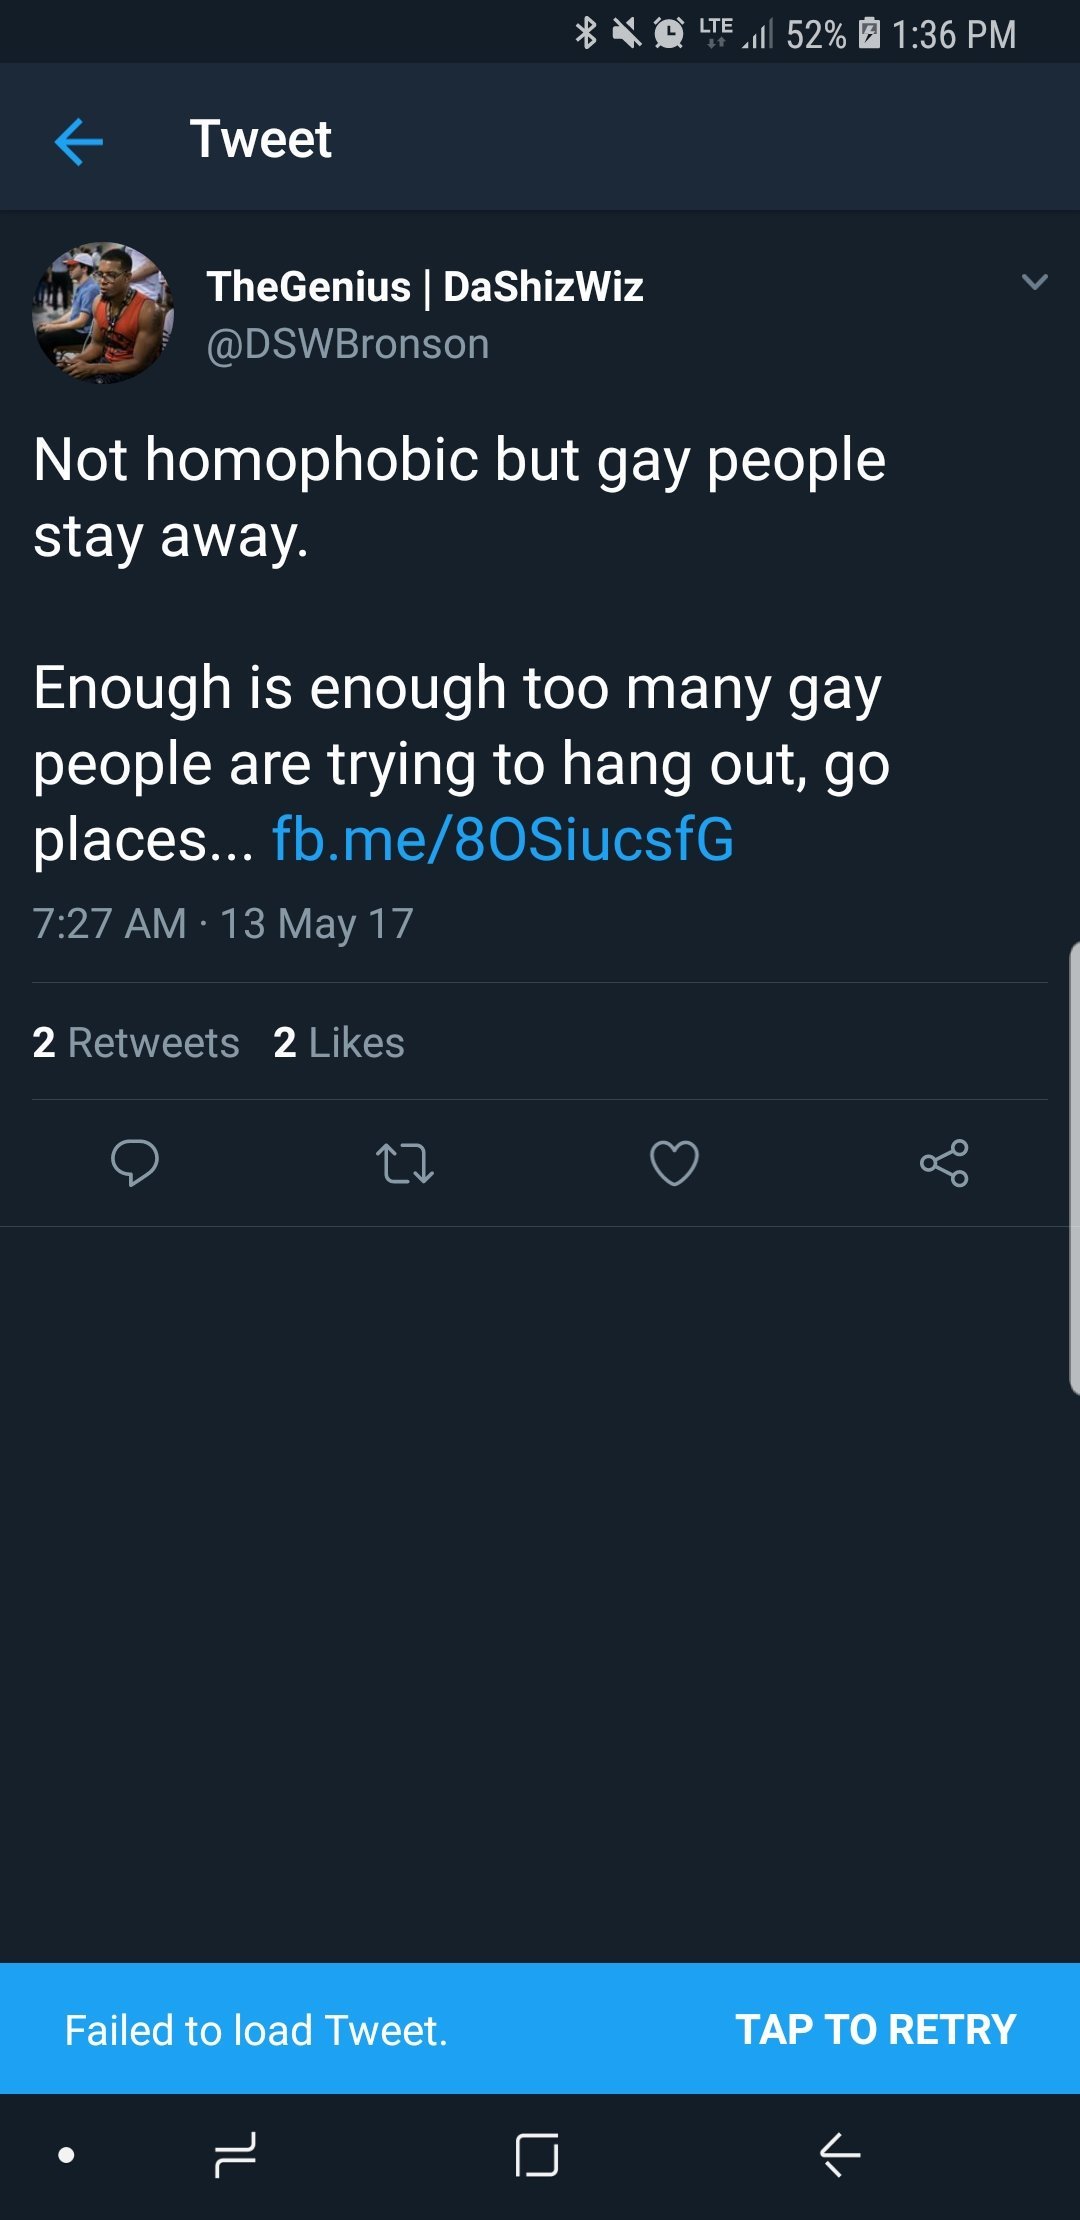Tap the reply speech bubble icon
Screen dimensions: 1080x2220
tap(135, 1162)
